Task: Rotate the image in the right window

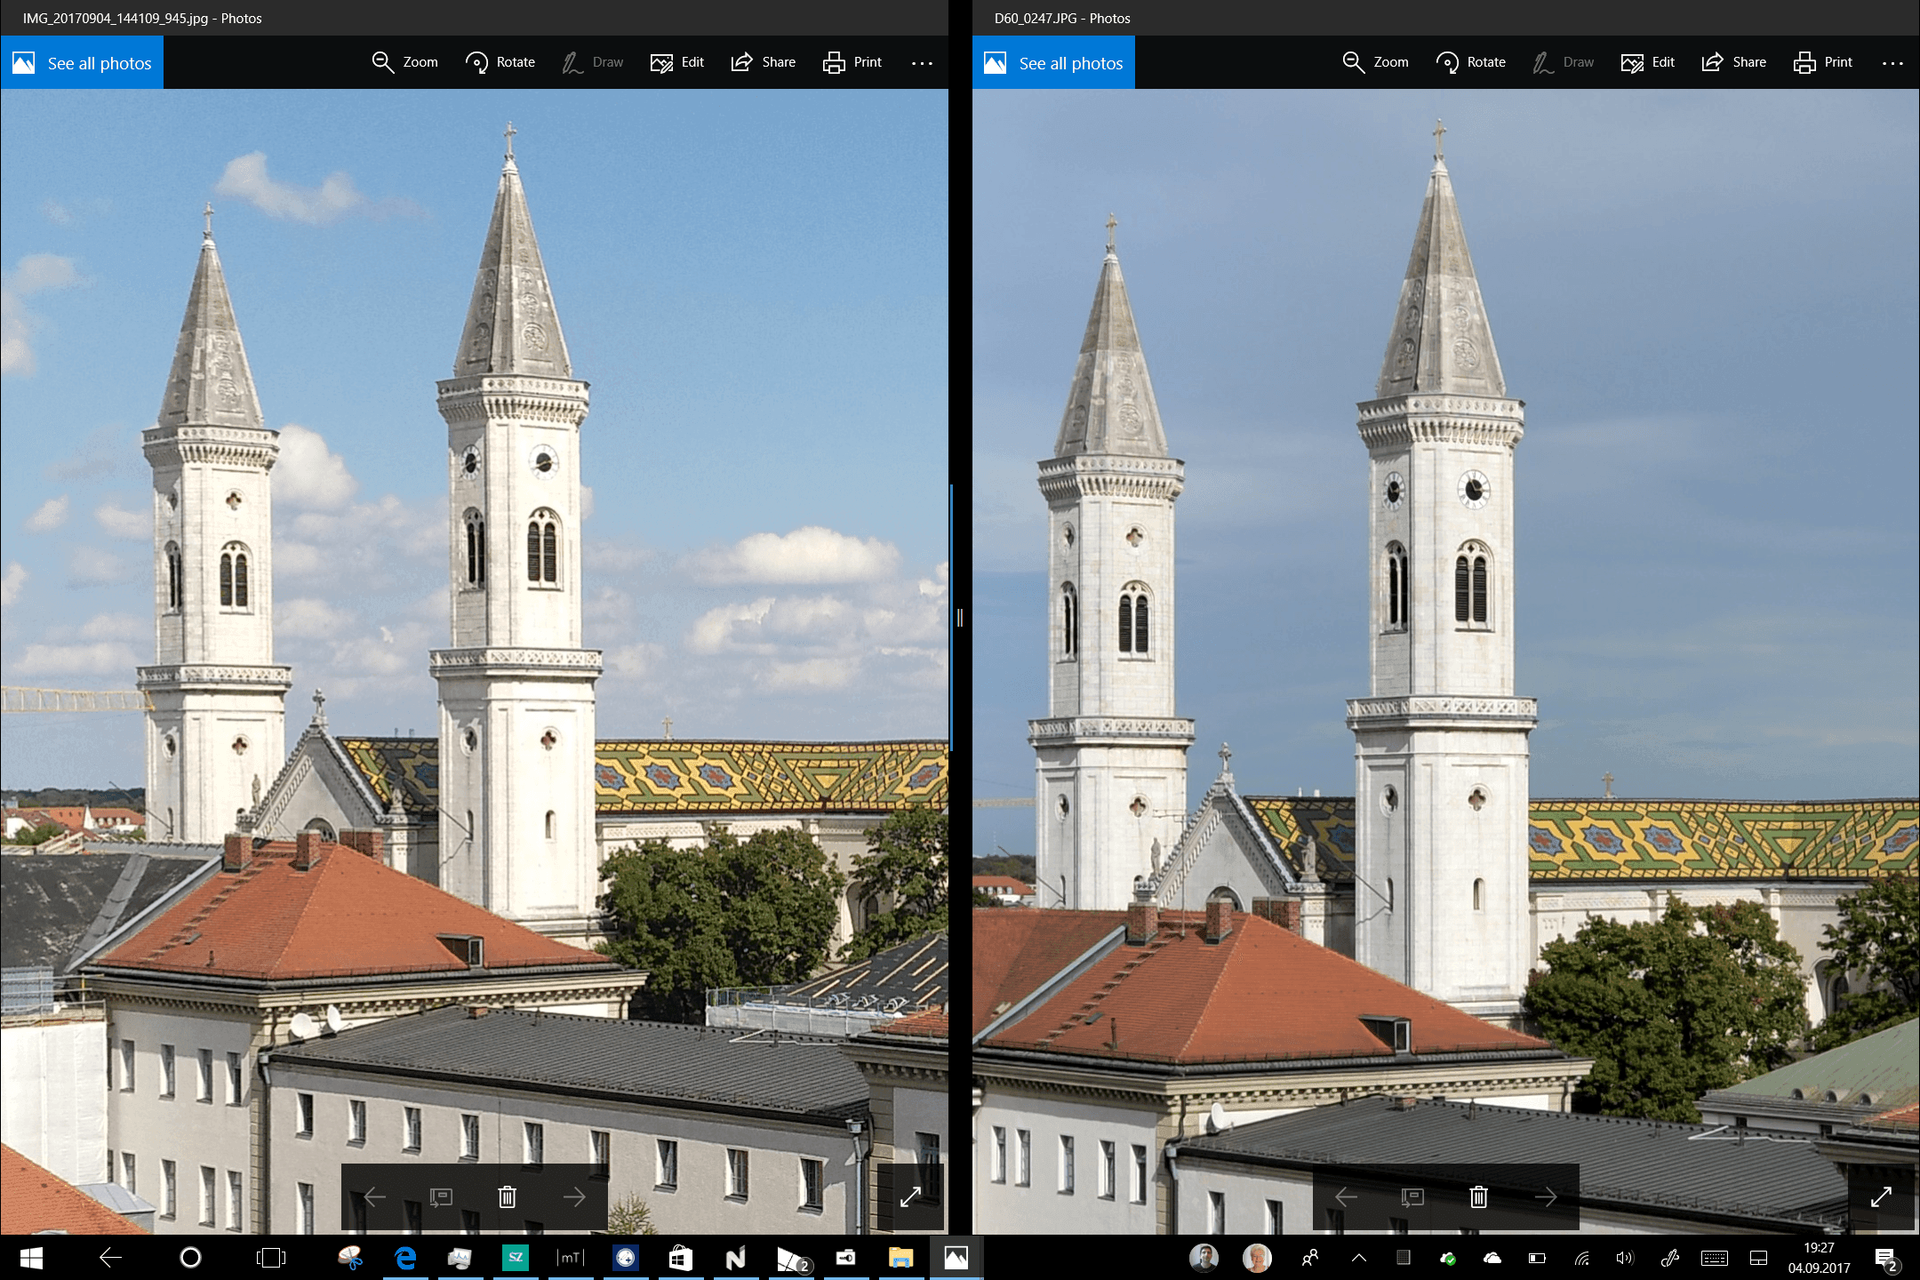Action: (x=1471, y=62)
